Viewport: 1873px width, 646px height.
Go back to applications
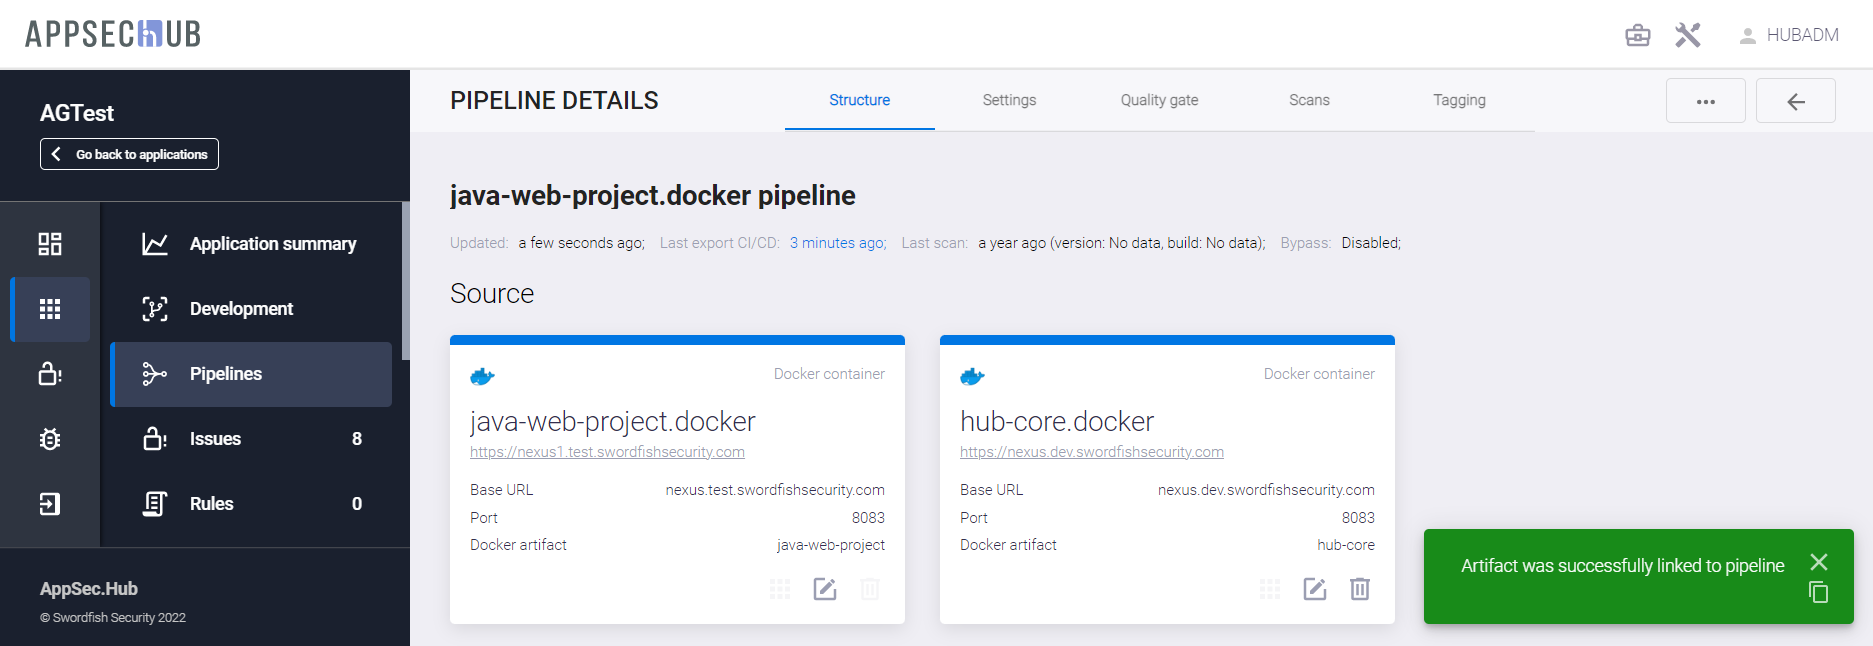pyautogui.click(x=129, y=154)
